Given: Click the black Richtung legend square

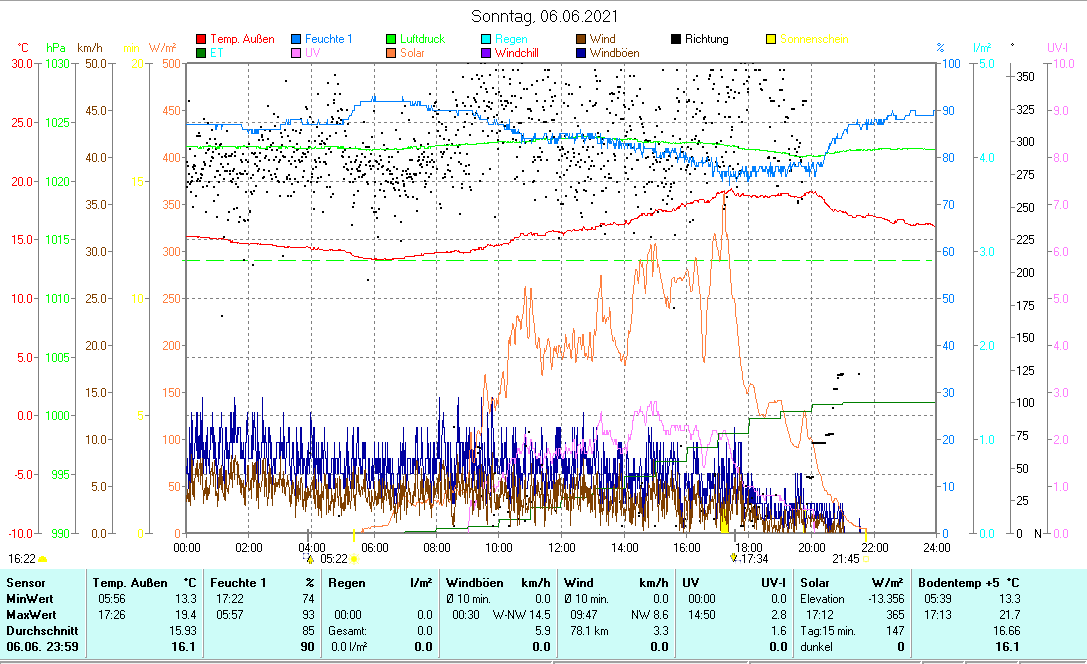Looking at the screenshot, I should pyautogui.click(x=676, y=40).
